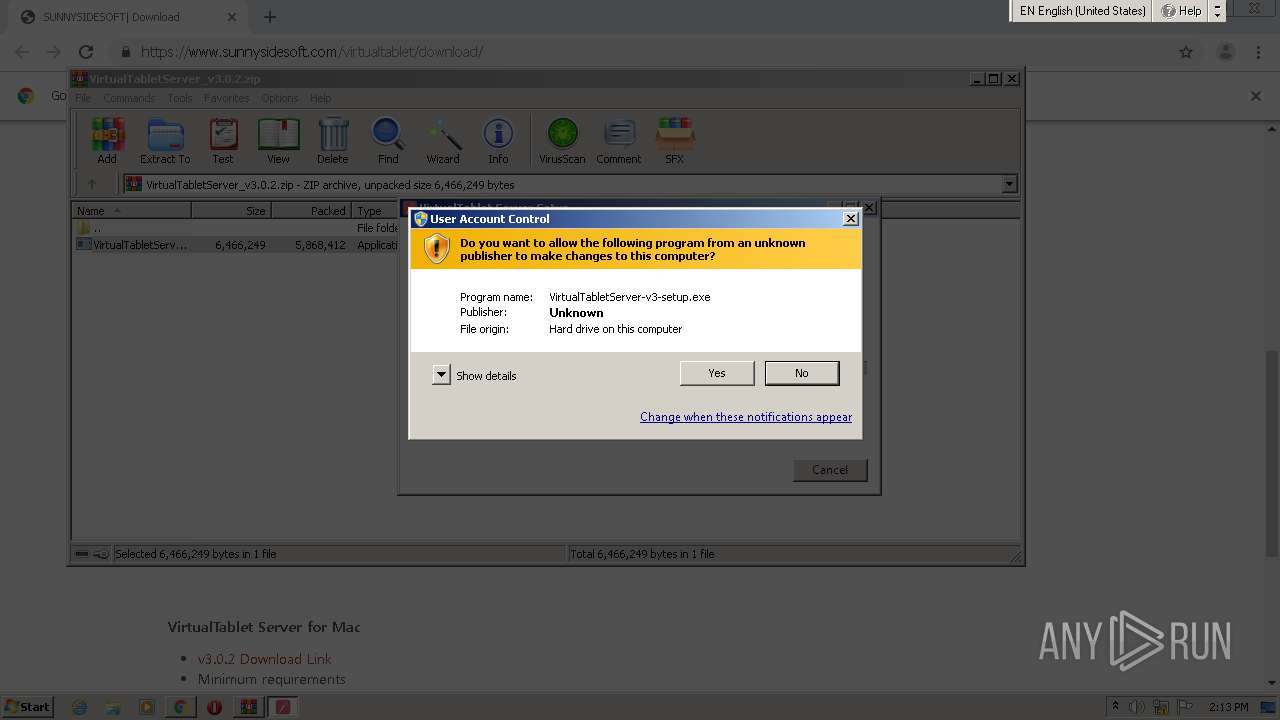Click the Comment toolbar icon

click(619, 141)
